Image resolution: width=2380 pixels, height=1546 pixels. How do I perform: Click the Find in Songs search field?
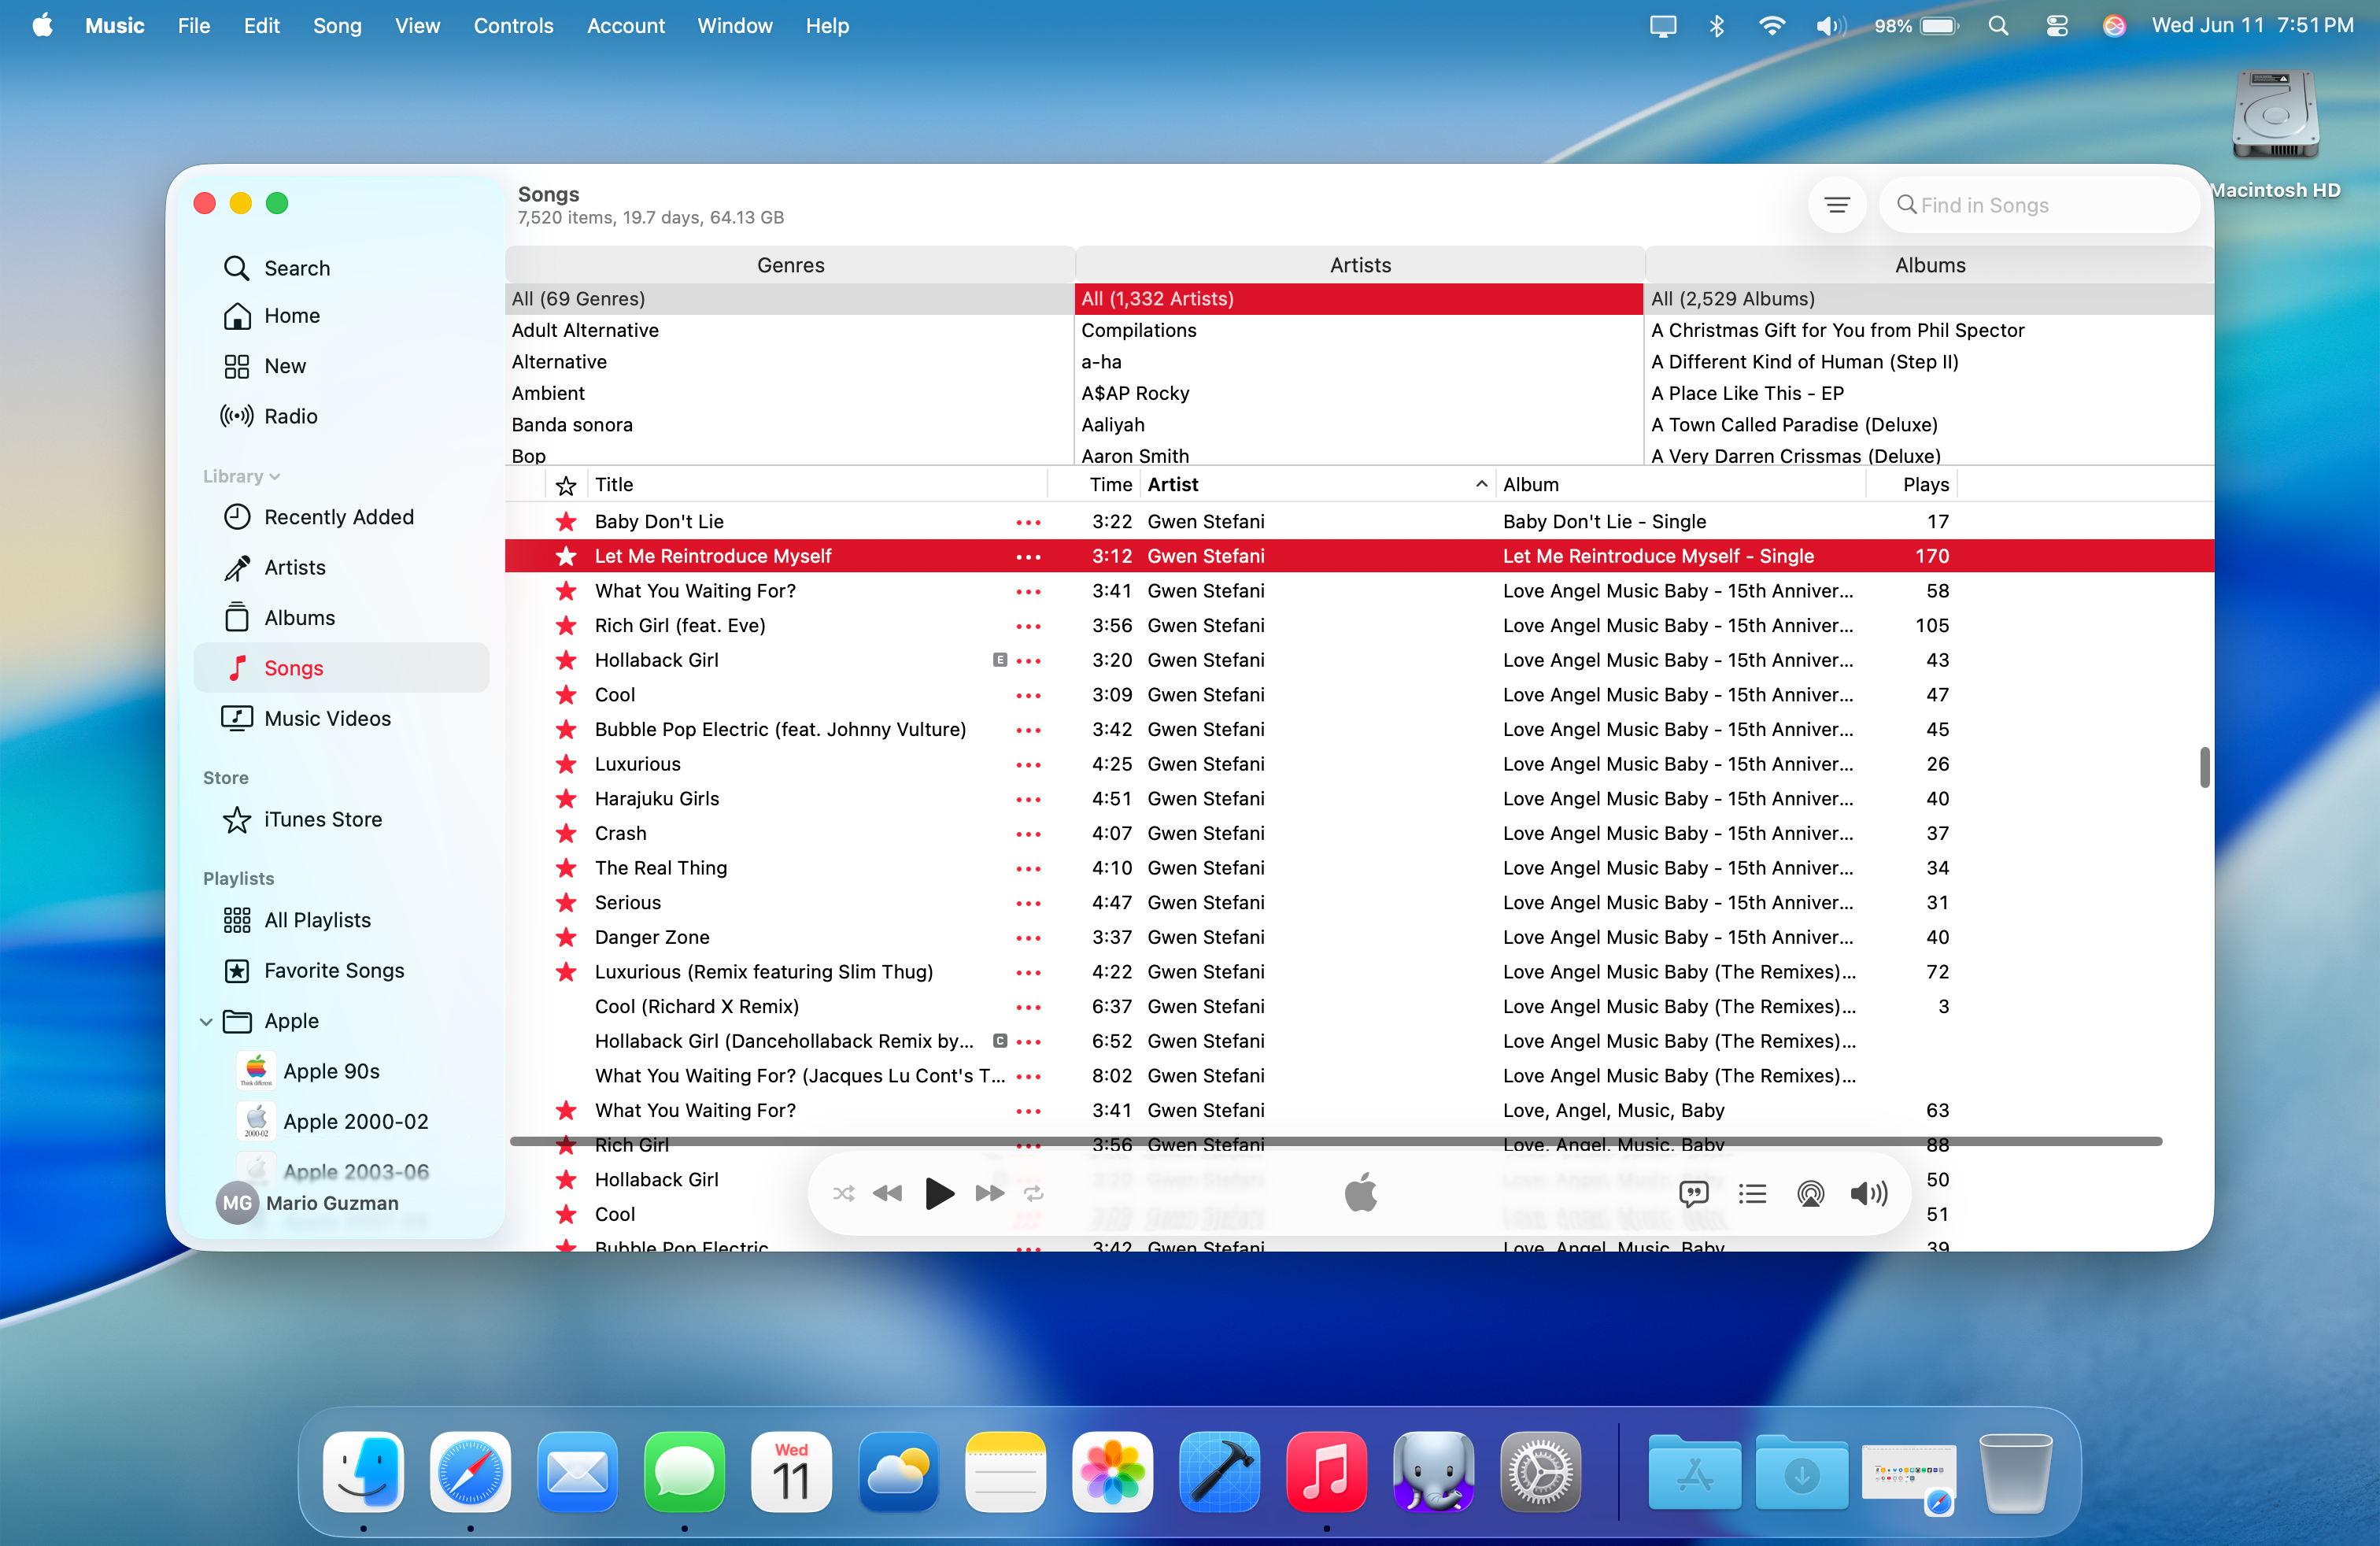(2039, 205)
